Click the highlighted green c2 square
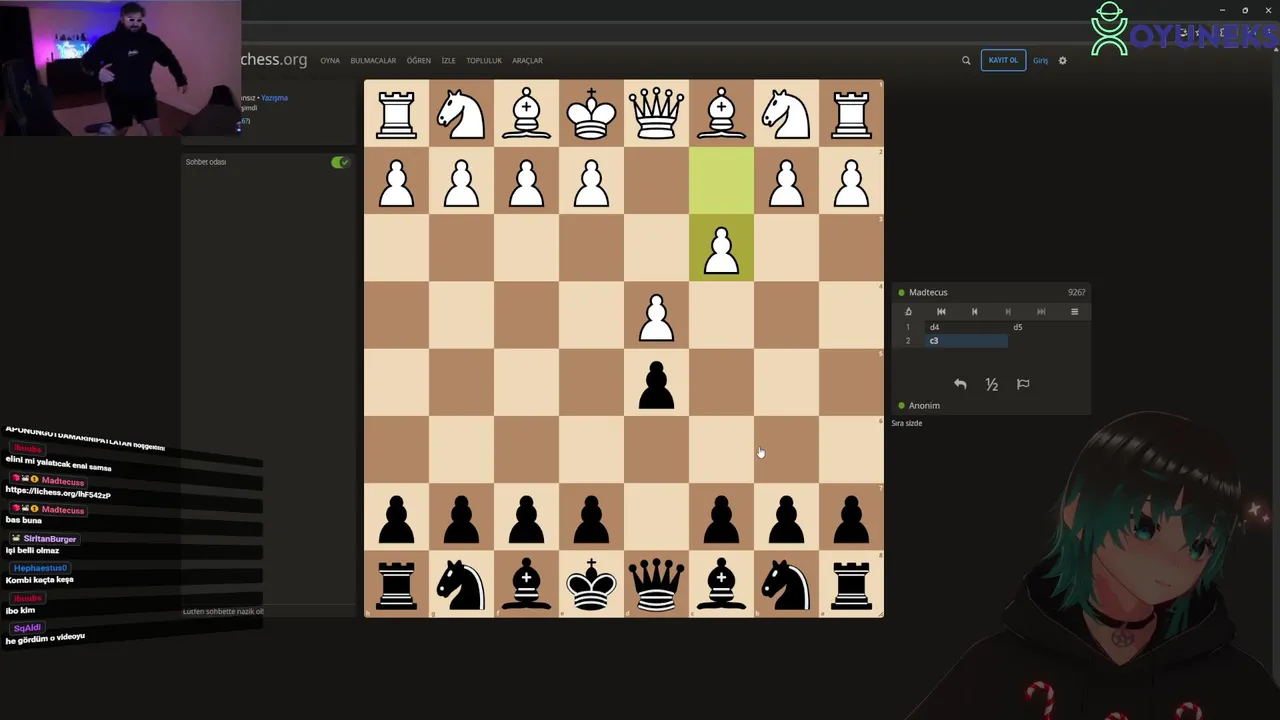Viewport: 1280px width, 720px height. [721, 180]
